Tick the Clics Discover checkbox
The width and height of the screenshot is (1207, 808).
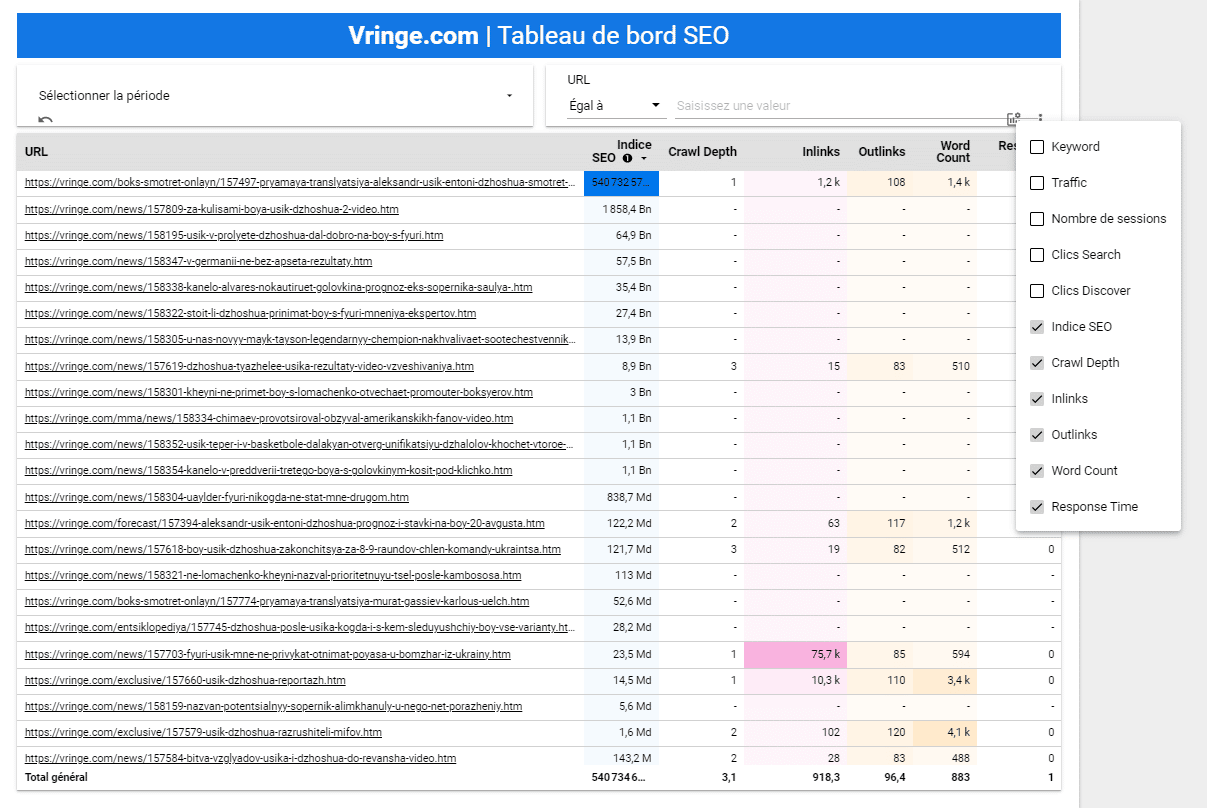click(x=1037, y=291)
